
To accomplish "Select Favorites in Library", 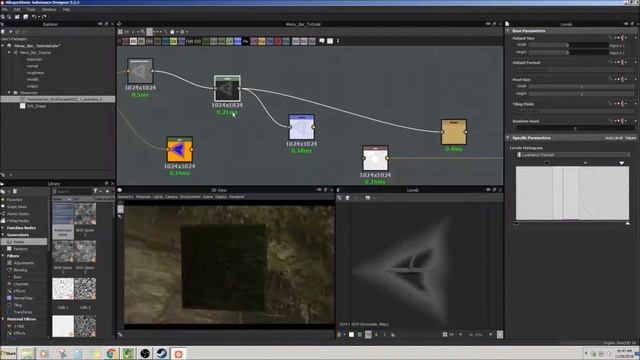I will point(15,200).
